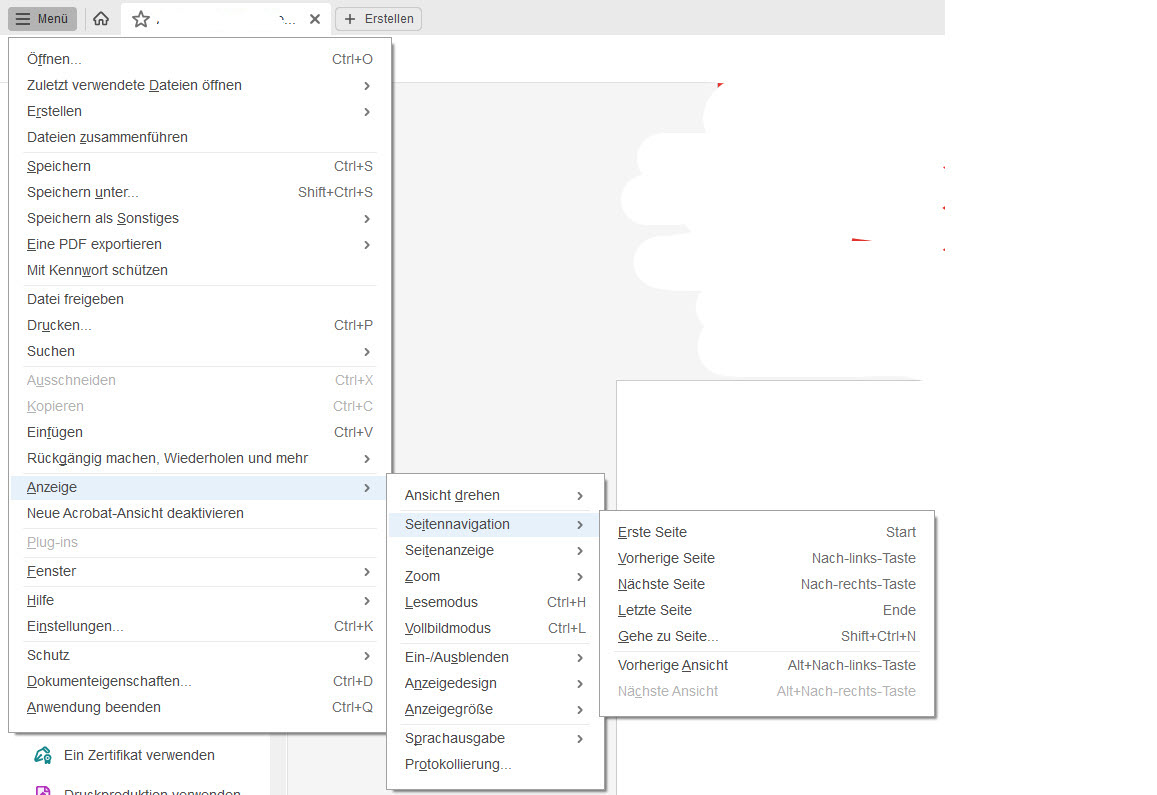The width and height of the screenshot is (1157, 795).
Task: Click the Menü hamburger button
Action: click(42, 18)
